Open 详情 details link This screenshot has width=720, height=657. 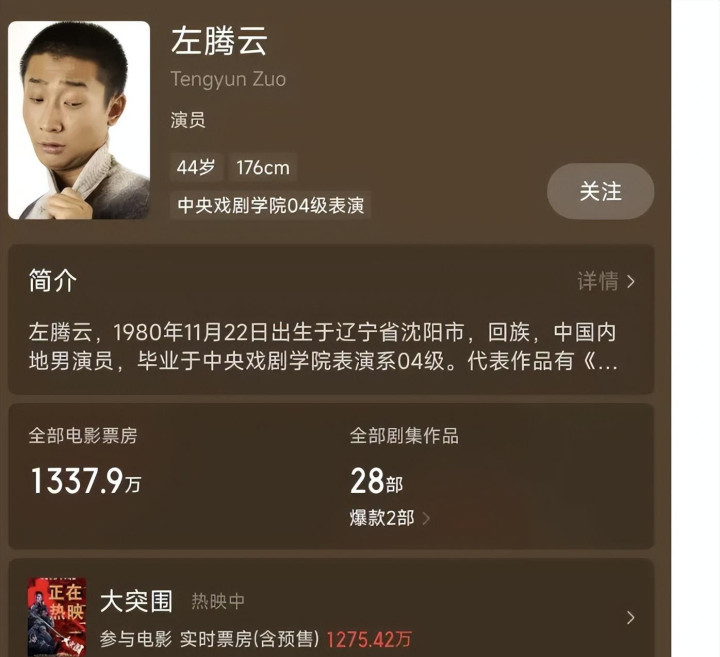coord(597,281)
